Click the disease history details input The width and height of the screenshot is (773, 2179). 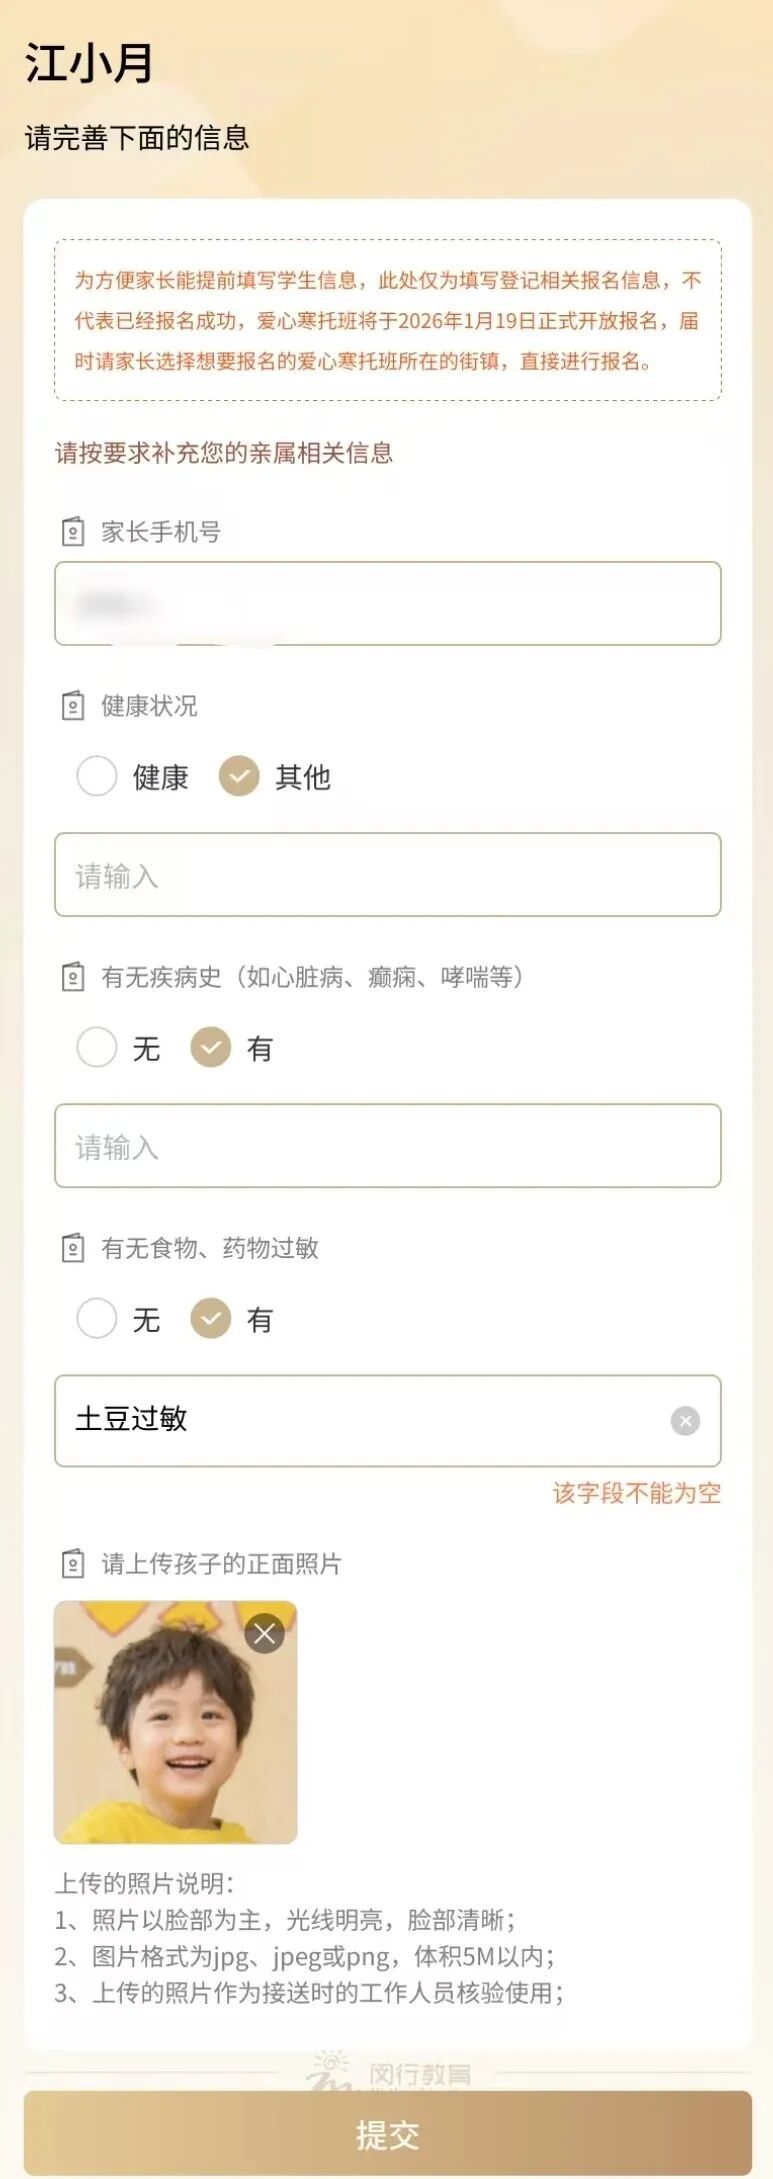click(x=387, y=1146)
